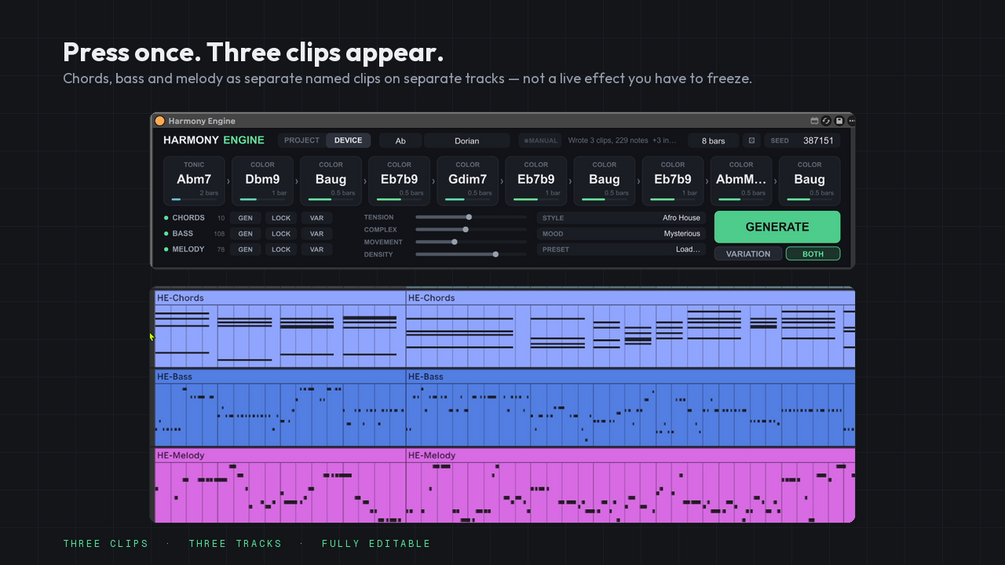The height and width of the screenshot is (565, 1005).
Task: Open the STYLE Afro House dropdown
Action: 621,218
